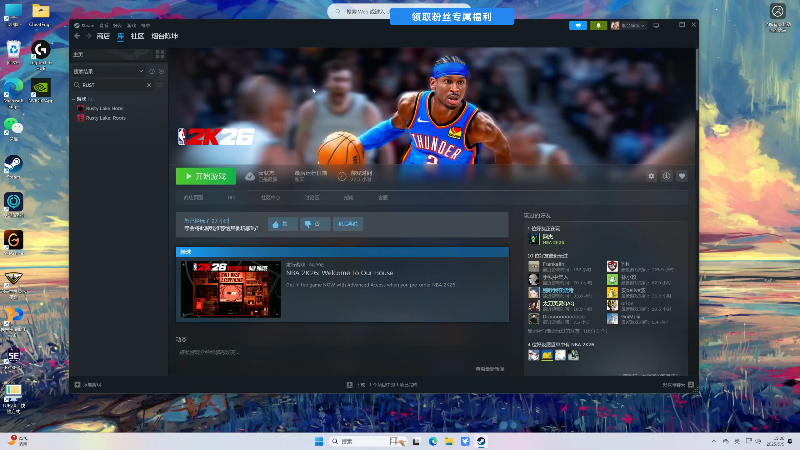
Task: Open Steam desktop shortcut icon
Action: (13, 167)
